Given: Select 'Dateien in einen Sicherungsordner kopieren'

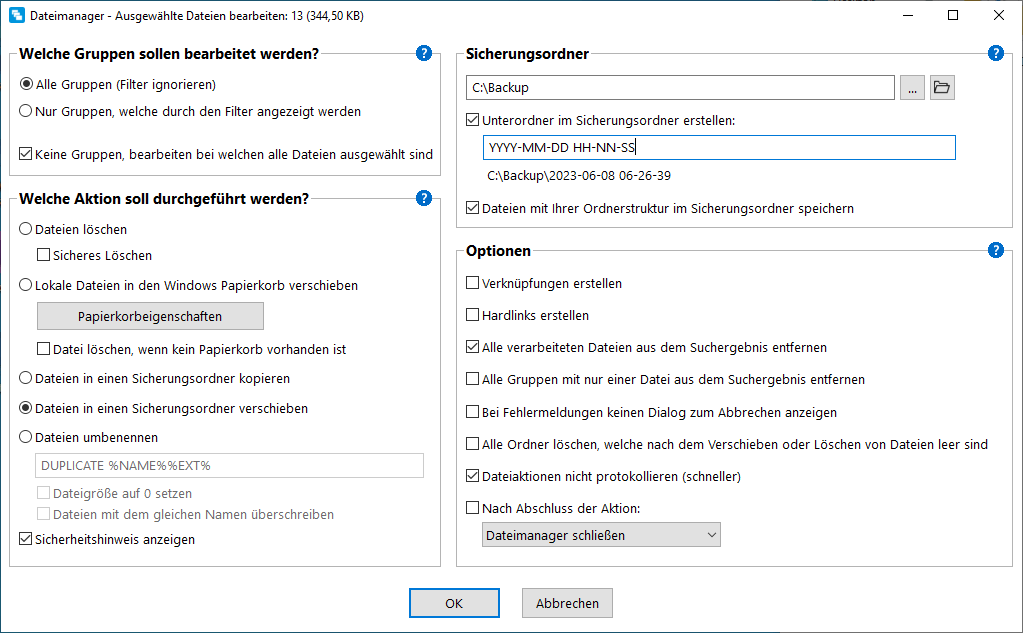Looking at the screenshot, I should tap(26, 379).
